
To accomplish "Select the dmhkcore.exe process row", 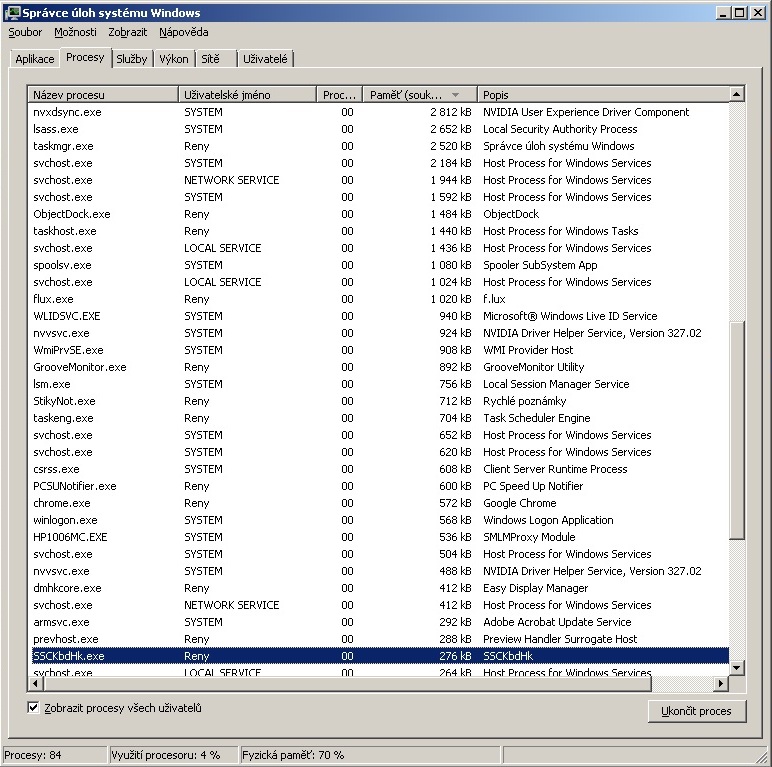I will click(378, 588).
